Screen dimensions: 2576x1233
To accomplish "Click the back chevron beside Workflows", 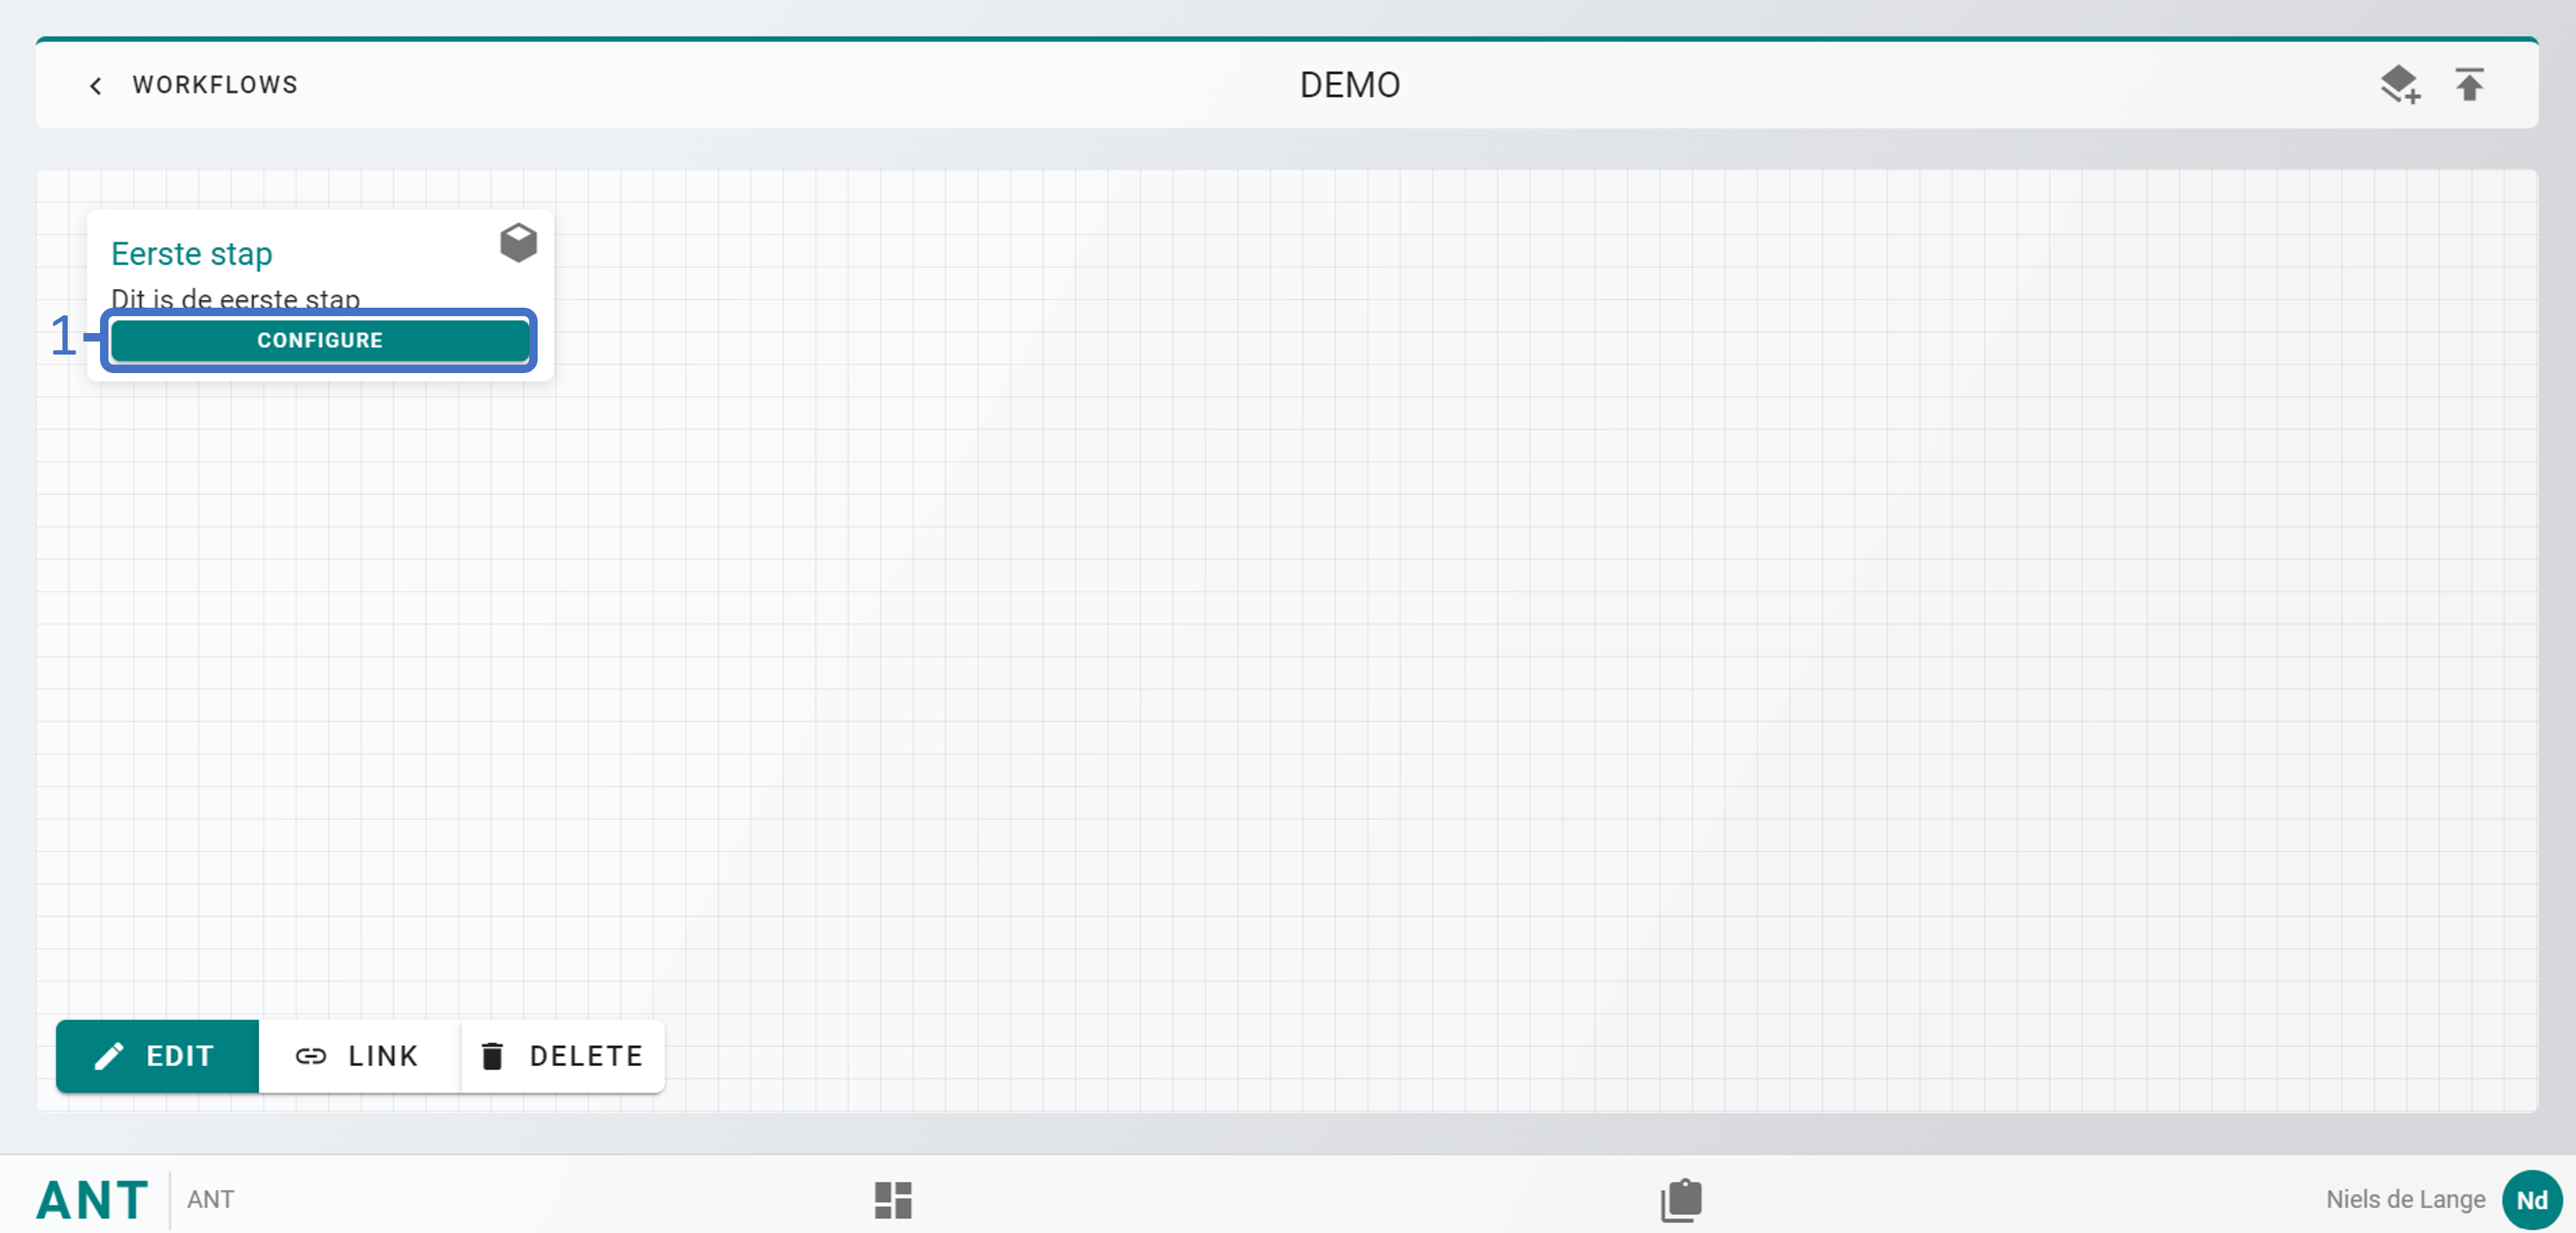I will tap(95, 86).
